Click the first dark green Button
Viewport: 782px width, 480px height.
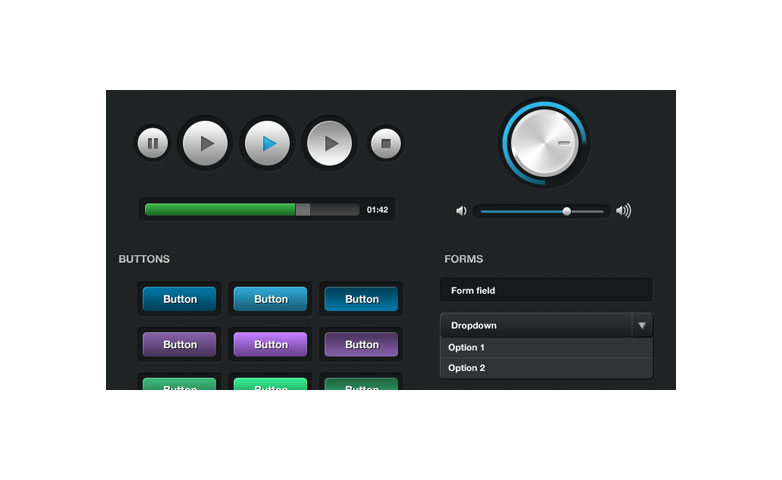click(x=180, y=384)
